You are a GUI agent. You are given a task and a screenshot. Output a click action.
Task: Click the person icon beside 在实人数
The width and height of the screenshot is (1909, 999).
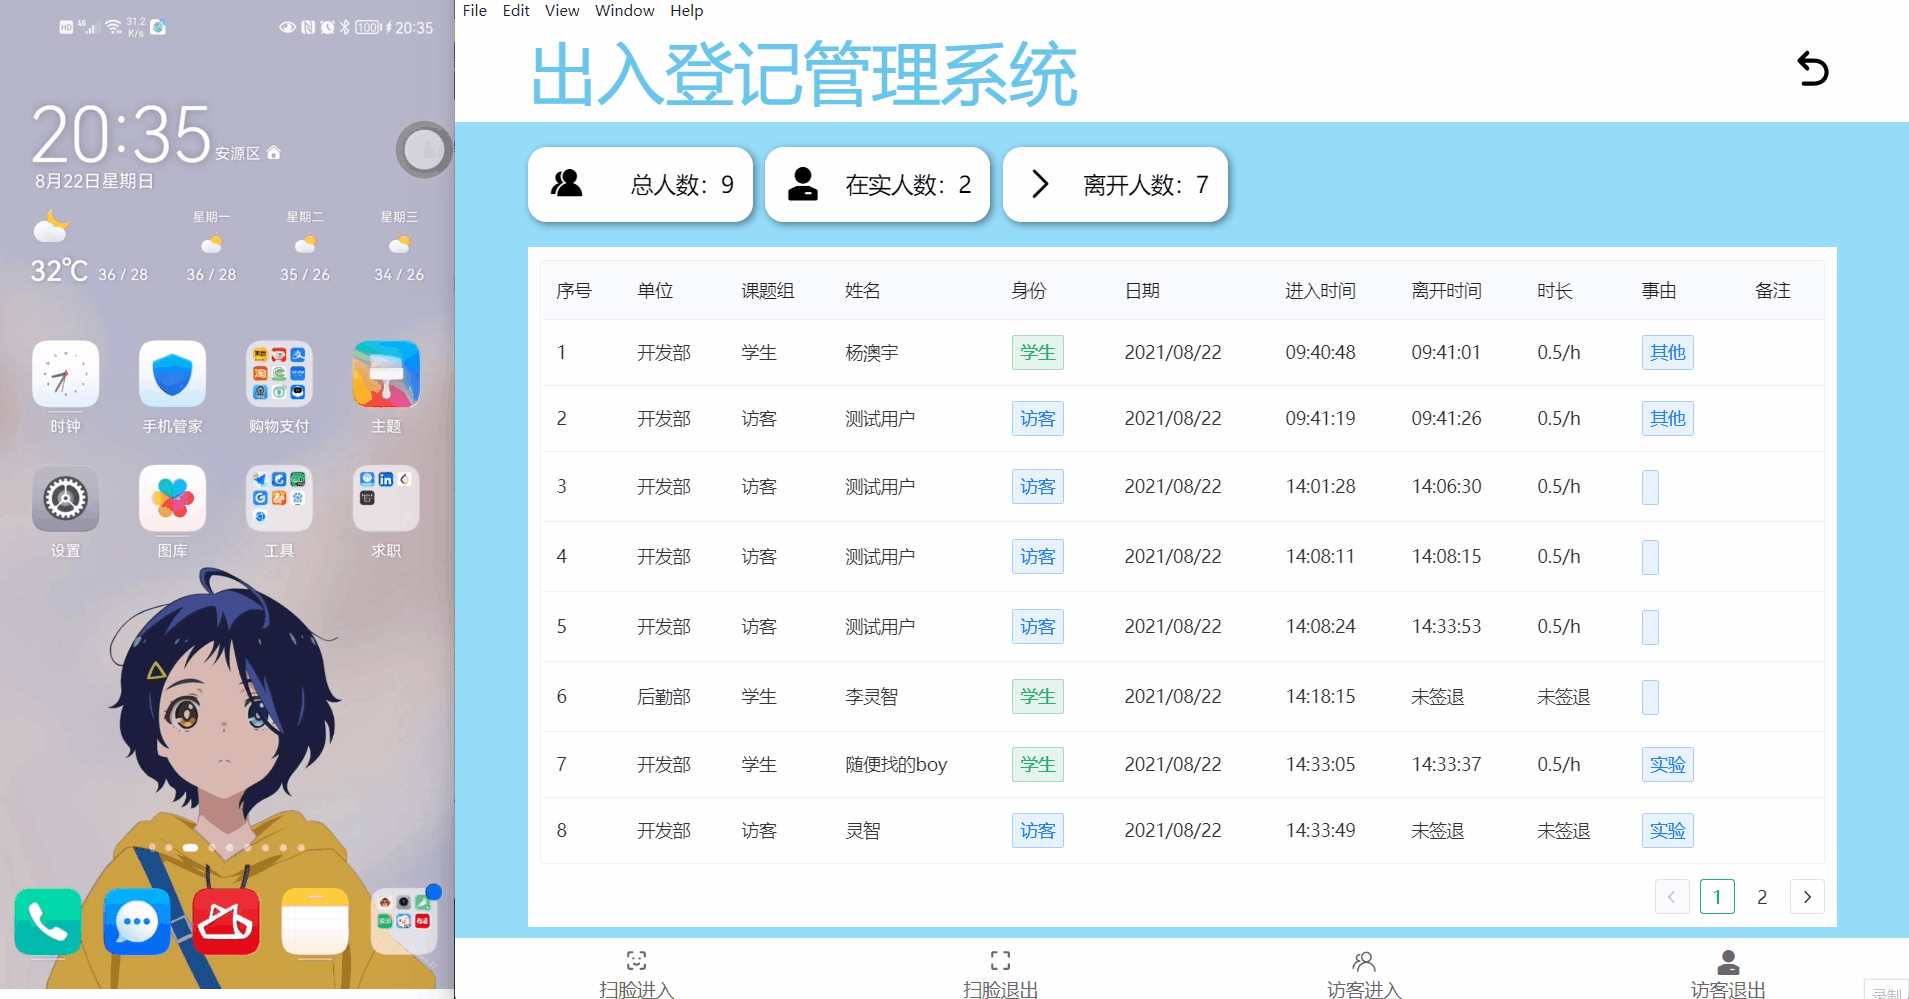pyautogui.click(x=802, y=184)
